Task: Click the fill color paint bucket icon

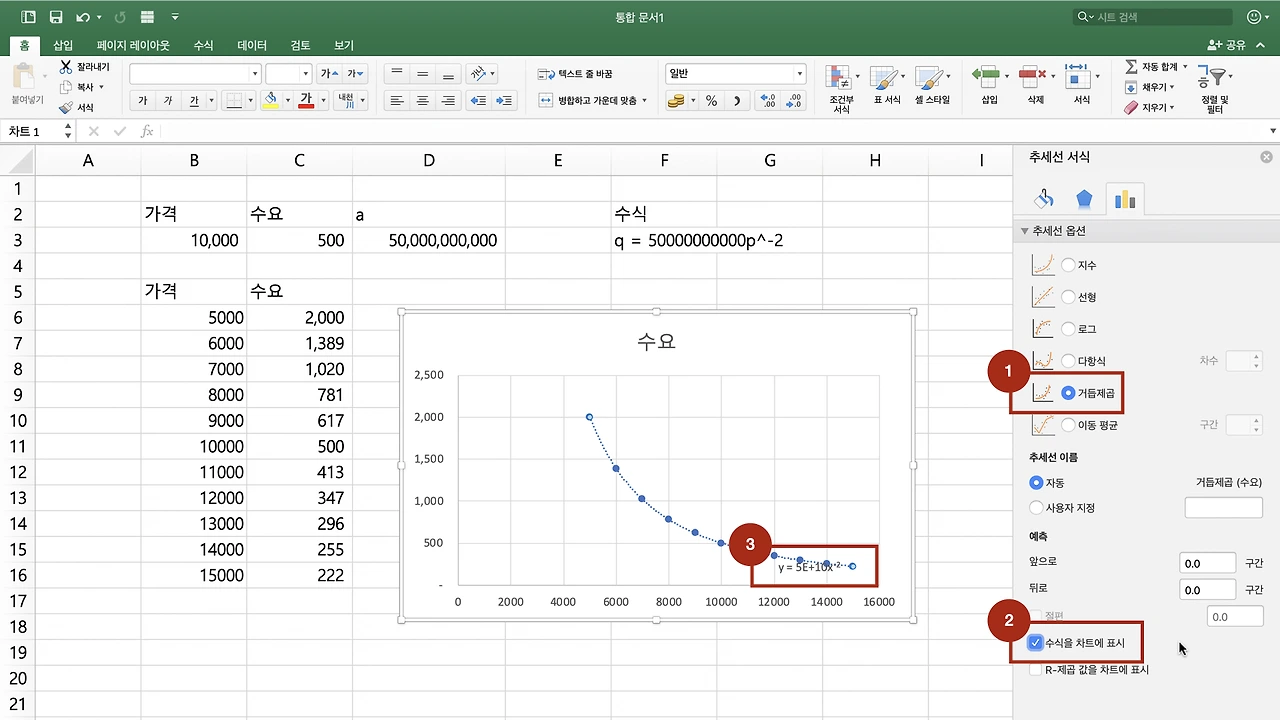Action: coord(269,100)
